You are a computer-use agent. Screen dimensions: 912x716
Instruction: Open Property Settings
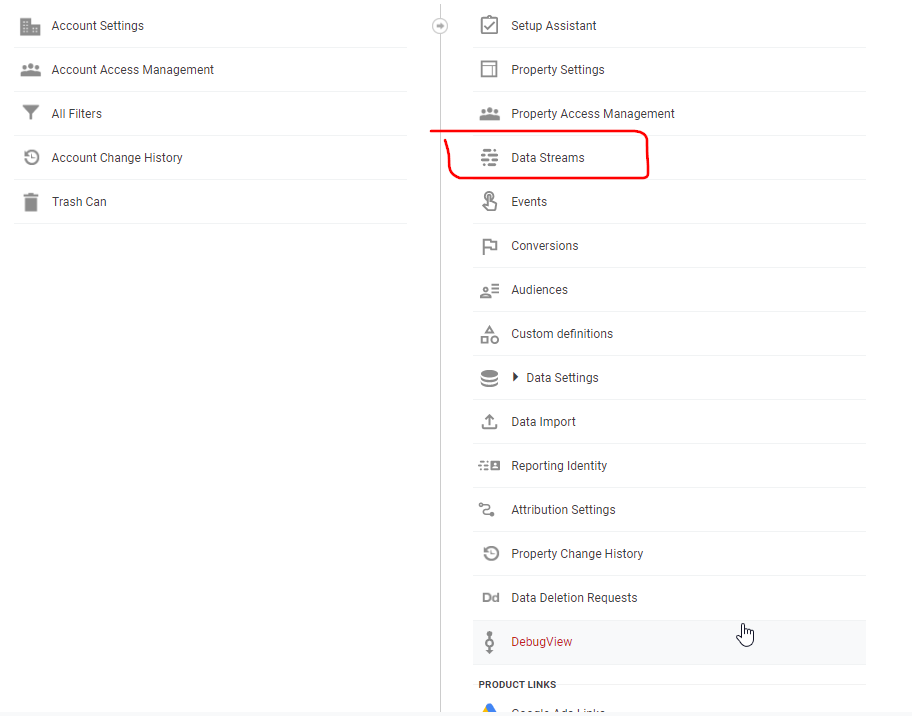click(x=557, y=70)
